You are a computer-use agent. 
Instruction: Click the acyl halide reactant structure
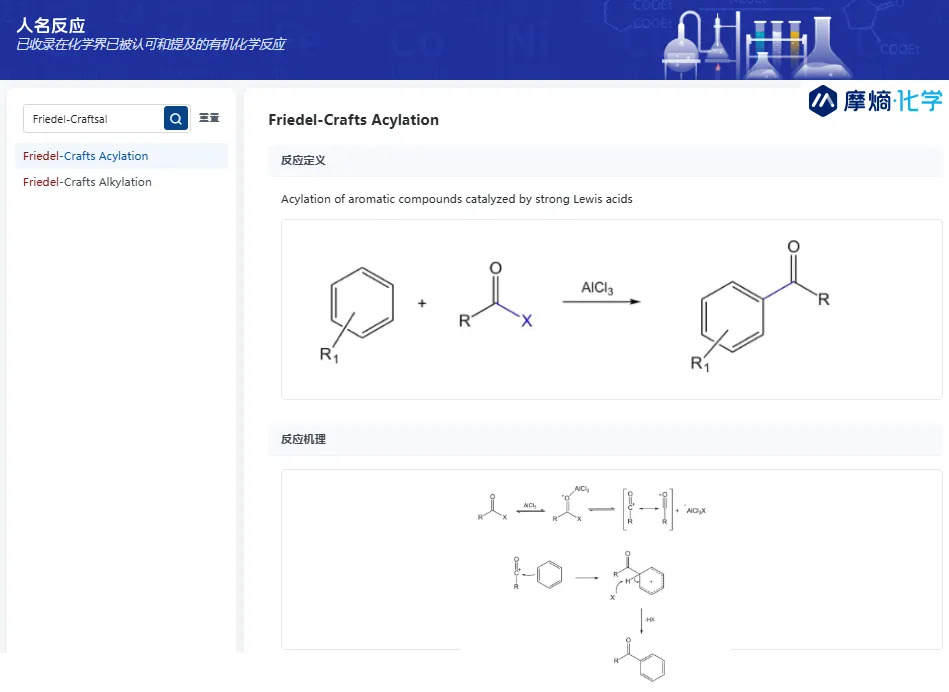496,299
